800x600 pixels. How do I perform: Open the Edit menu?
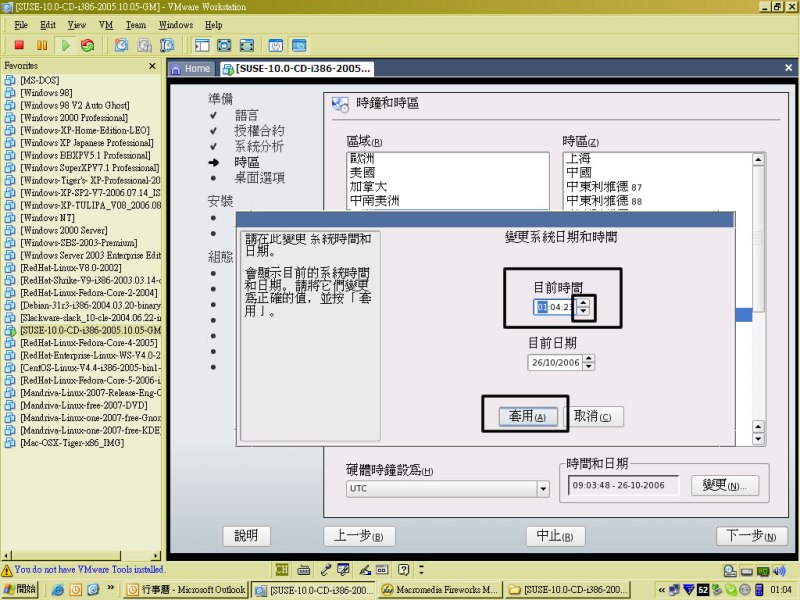tap(48, 25)
